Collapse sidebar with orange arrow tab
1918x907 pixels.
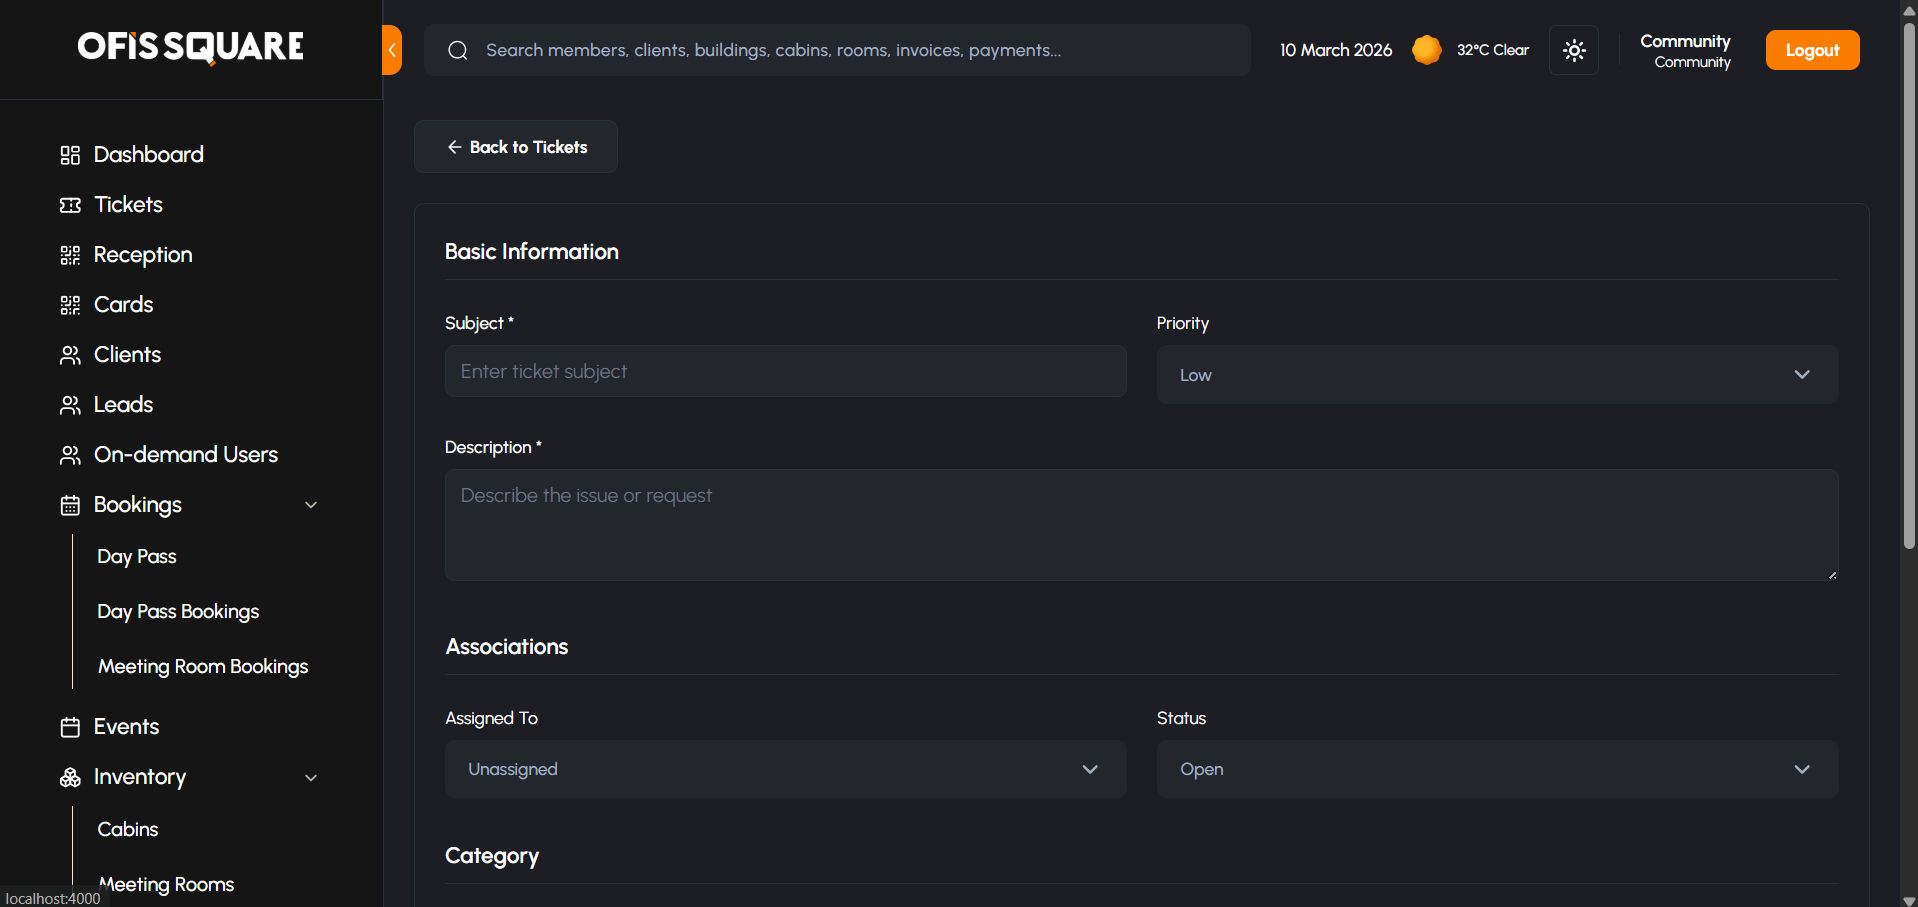pos(392,50)
